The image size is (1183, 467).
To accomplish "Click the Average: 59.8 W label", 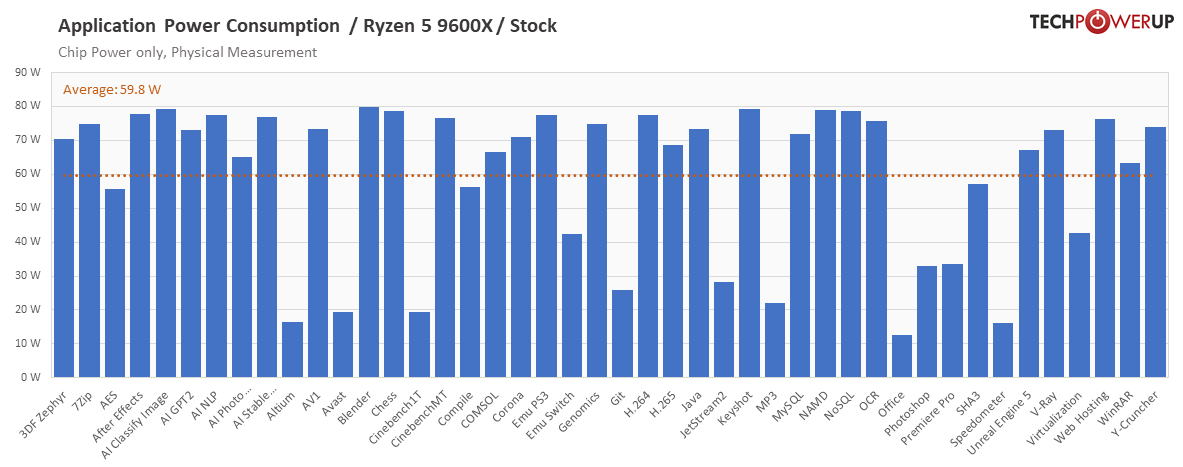I will tap(112, 90).
